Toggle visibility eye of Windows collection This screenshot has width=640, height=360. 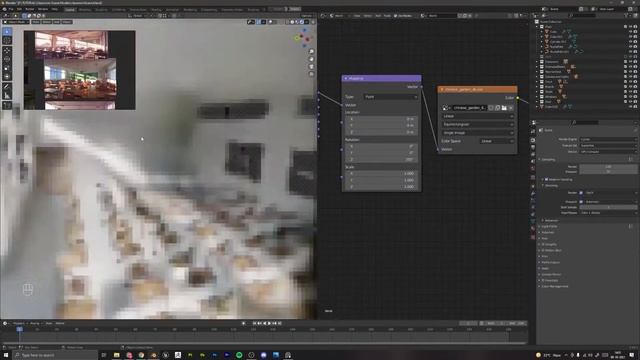630,97
